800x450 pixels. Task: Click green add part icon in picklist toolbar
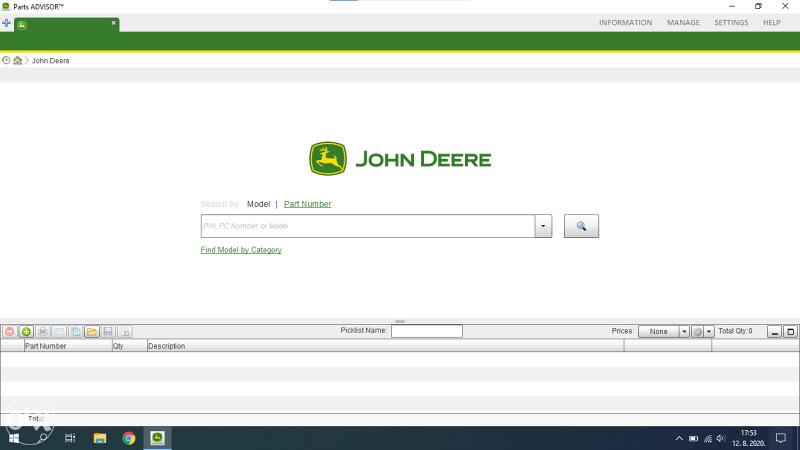(26, 331)
